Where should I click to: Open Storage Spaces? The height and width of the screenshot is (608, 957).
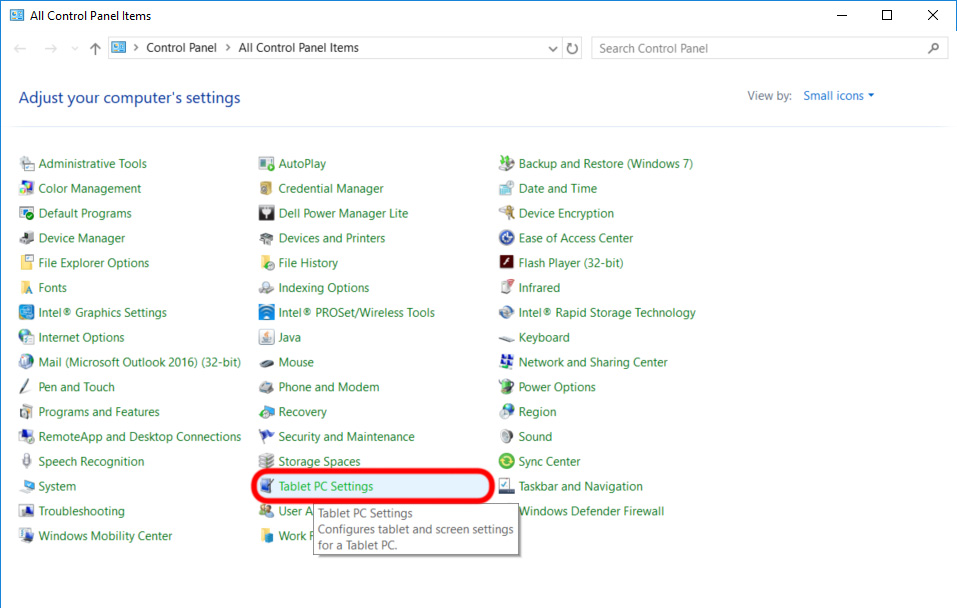pyautogui.click(x=318, y=461)
